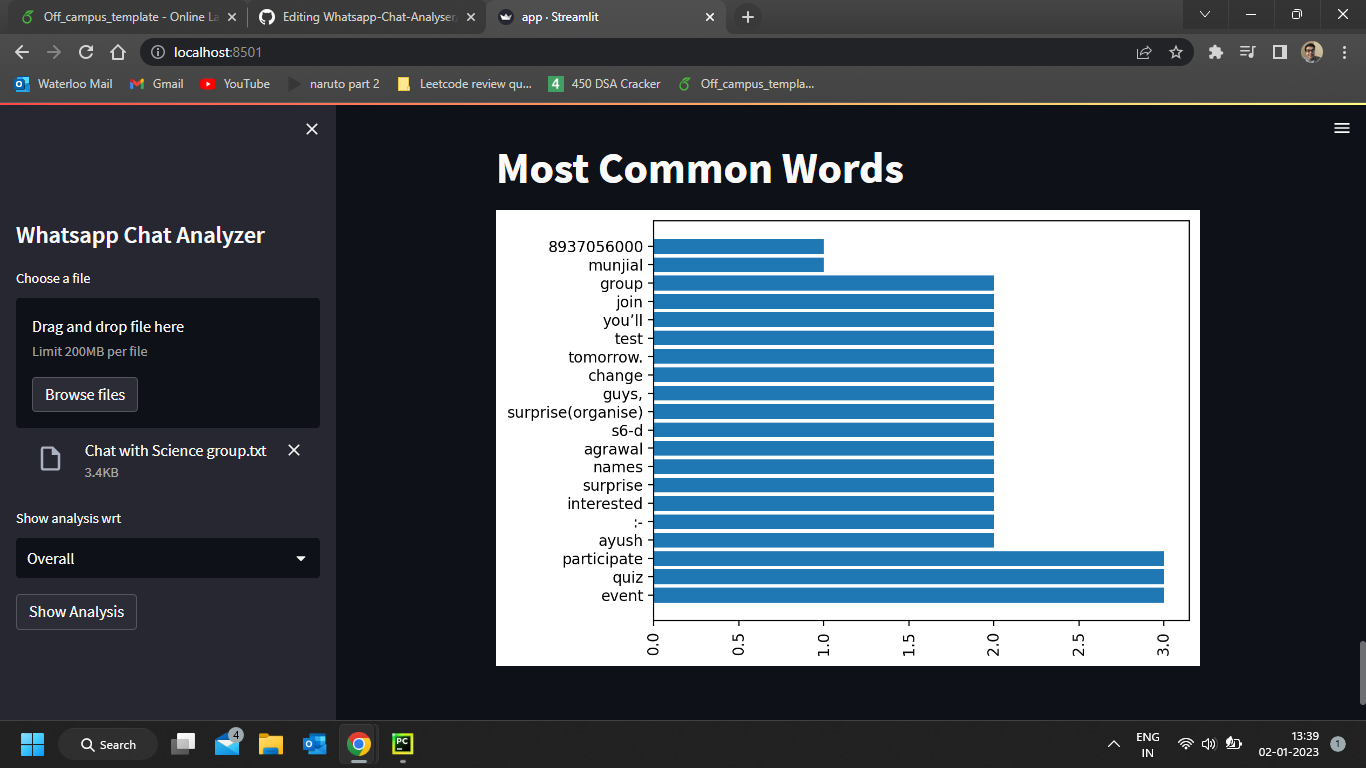Screen dimensions: 1366x768
Task: Toggle the speaker volume icon in system tray
Action: [x=1207, y=744]
